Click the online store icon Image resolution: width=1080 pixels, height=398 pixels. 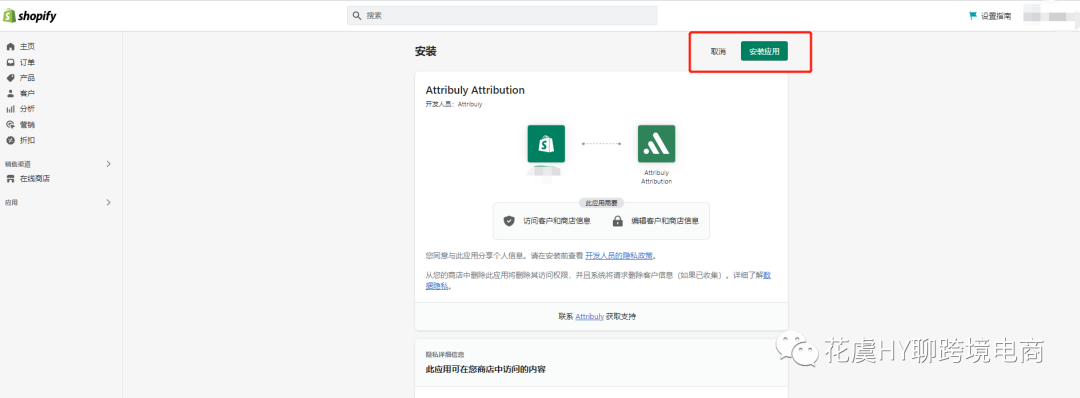click(10, 179)
